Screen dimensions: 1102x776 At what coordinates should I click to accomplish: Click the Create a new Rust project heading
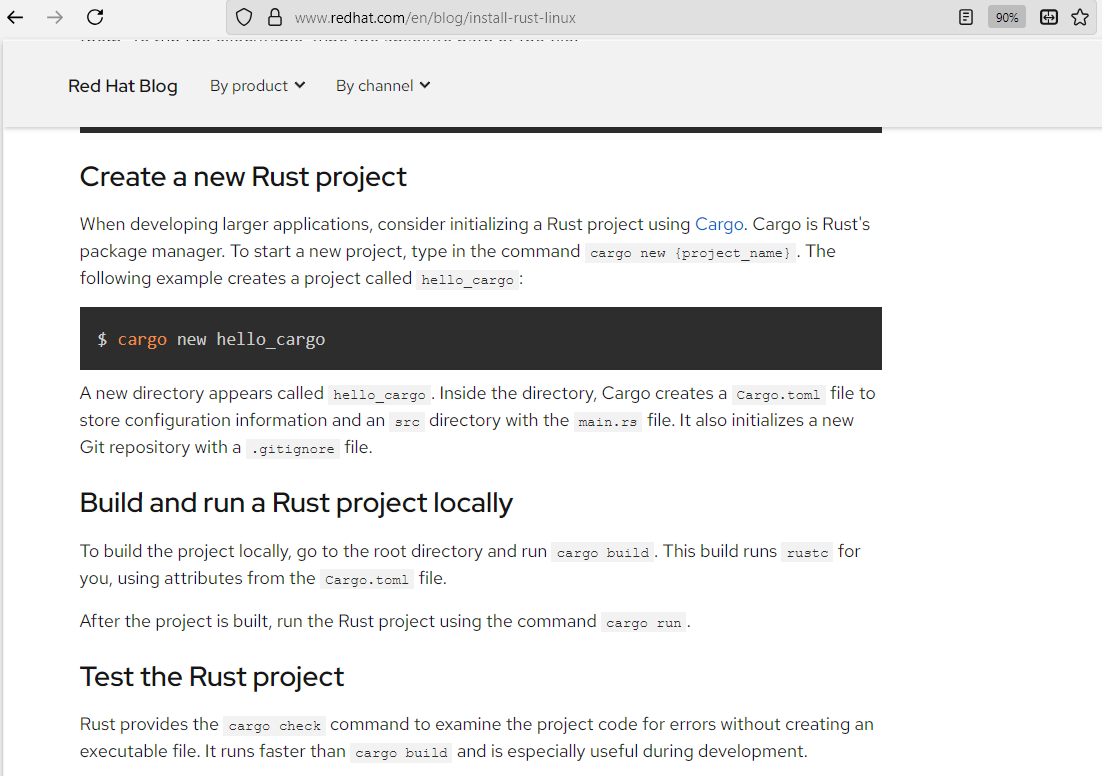coord(243,176)
